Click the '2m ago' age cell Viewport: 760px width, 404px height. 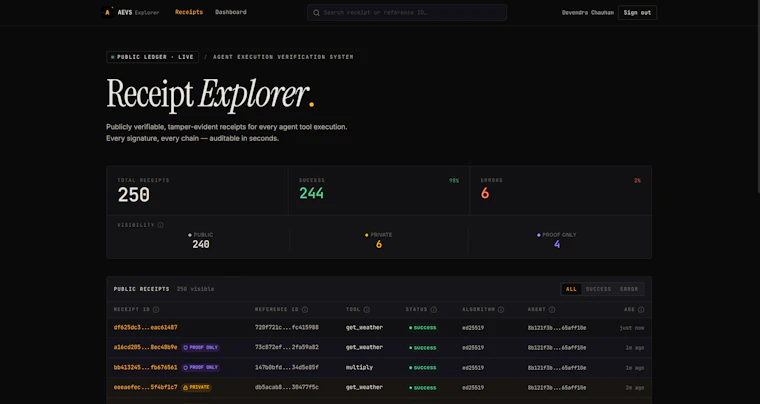634,388
